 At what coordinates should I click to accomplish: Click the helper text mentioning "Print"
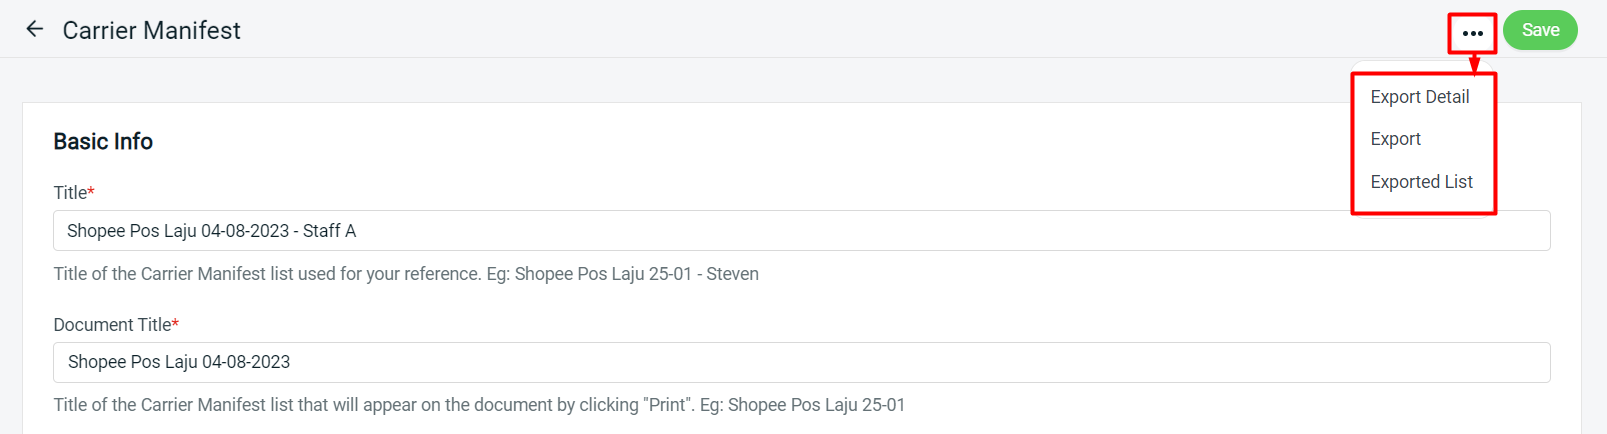[x=478, y=405]
